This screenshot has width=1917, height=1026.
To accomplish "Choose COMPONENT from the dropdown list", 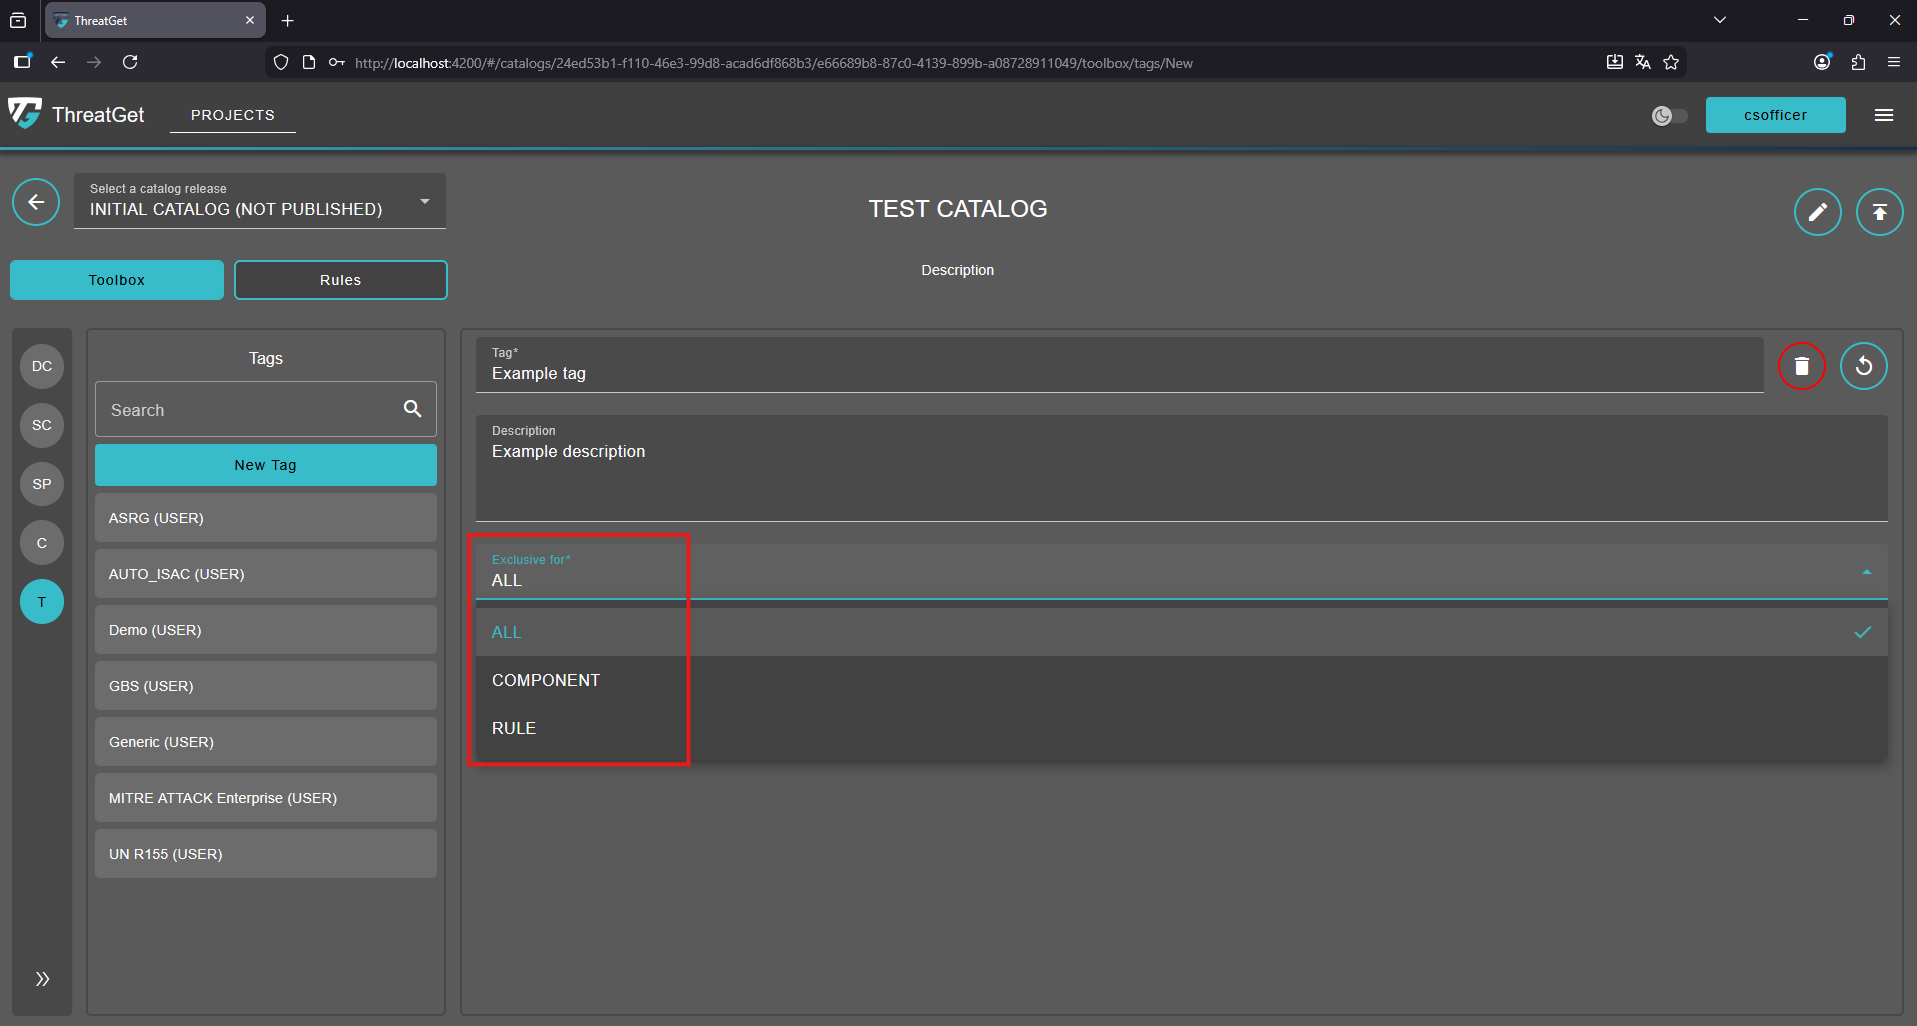I will click(546, 680).
